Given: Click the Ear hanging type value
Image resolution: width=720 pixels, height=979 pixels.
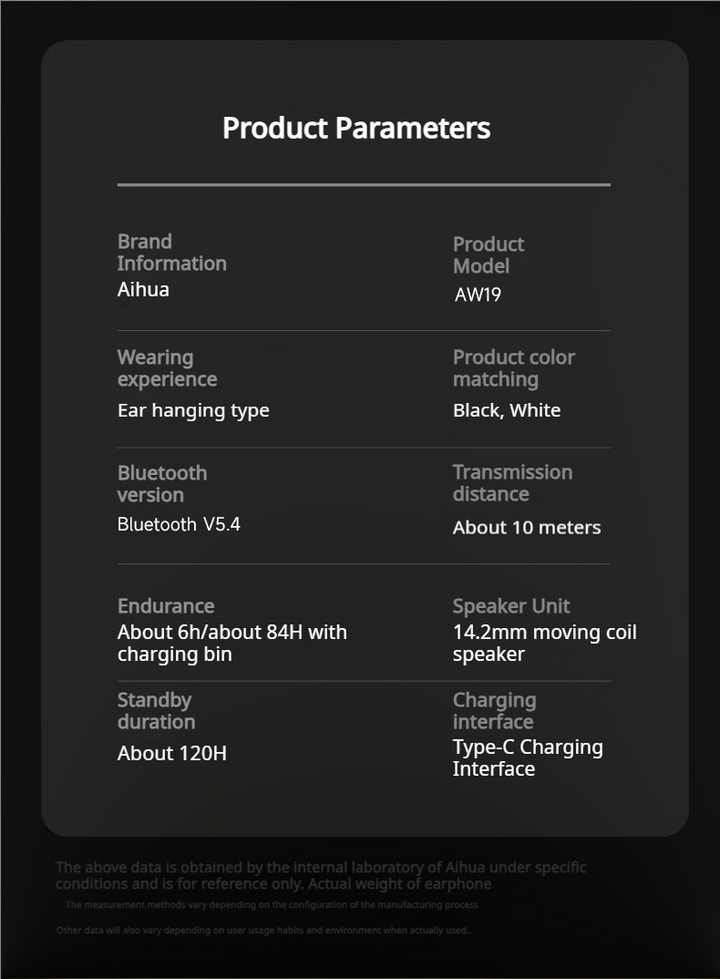Looking at the screenshot, I should click(x=193, y=410).
